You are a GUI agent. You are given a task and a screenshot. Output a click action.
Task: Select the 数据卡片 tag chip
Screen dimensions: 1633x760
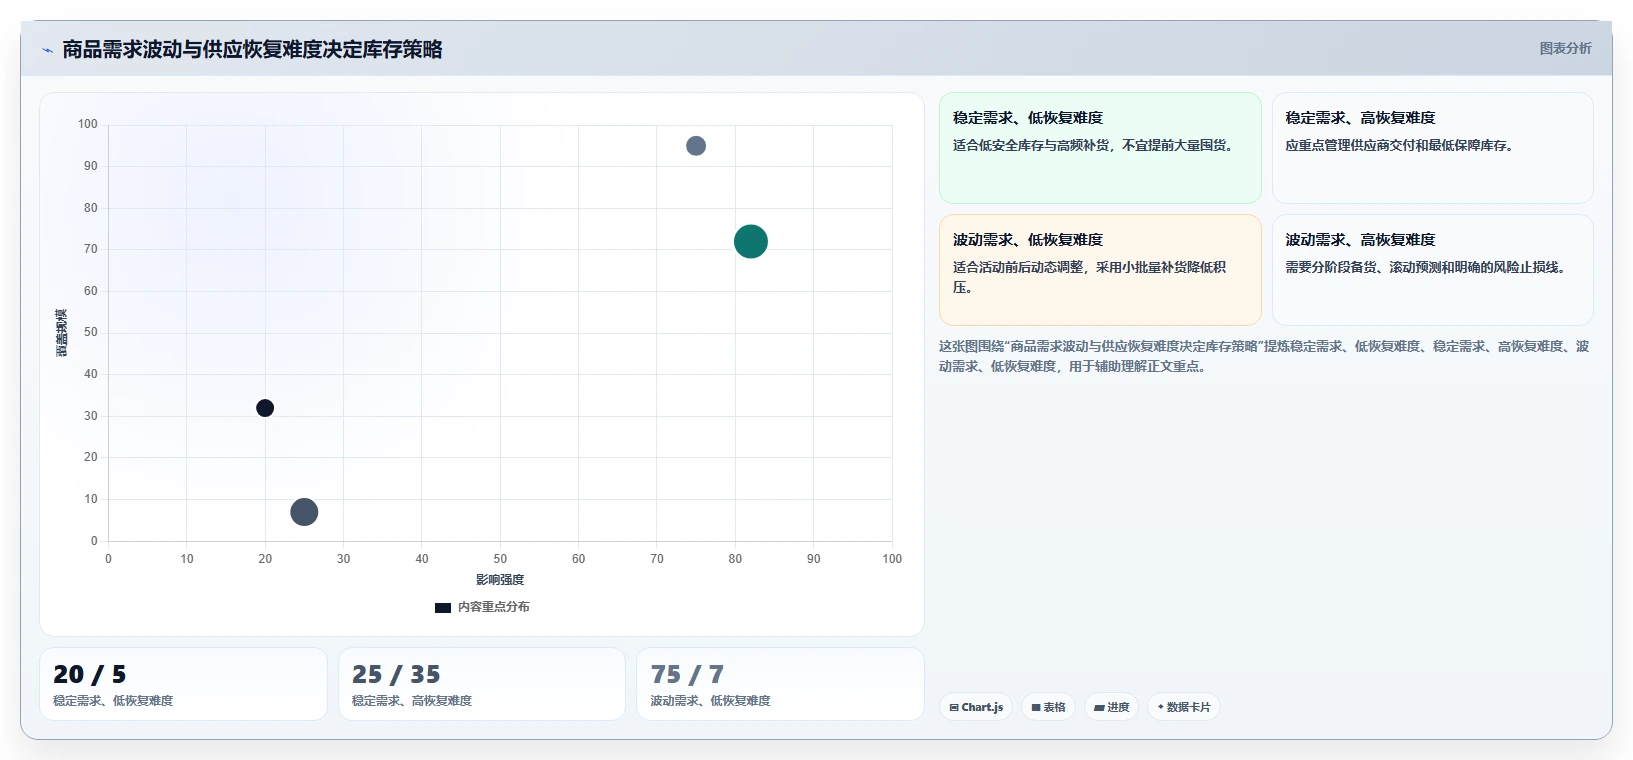pyautogui.click(x=1183, y=707)
